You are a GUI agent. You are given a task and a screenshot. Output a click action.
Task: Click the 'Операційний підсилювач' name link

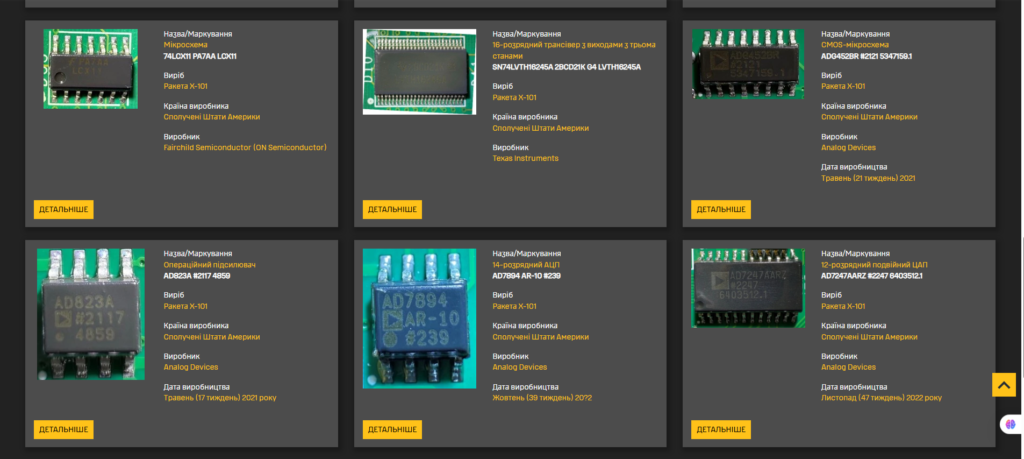209,265
